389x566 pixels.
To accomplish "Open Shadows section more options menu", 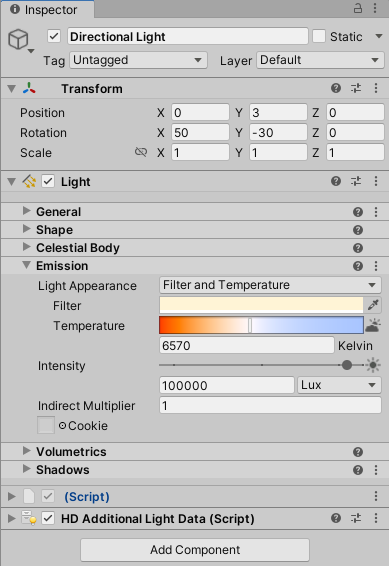I will (x=376, y=470).
